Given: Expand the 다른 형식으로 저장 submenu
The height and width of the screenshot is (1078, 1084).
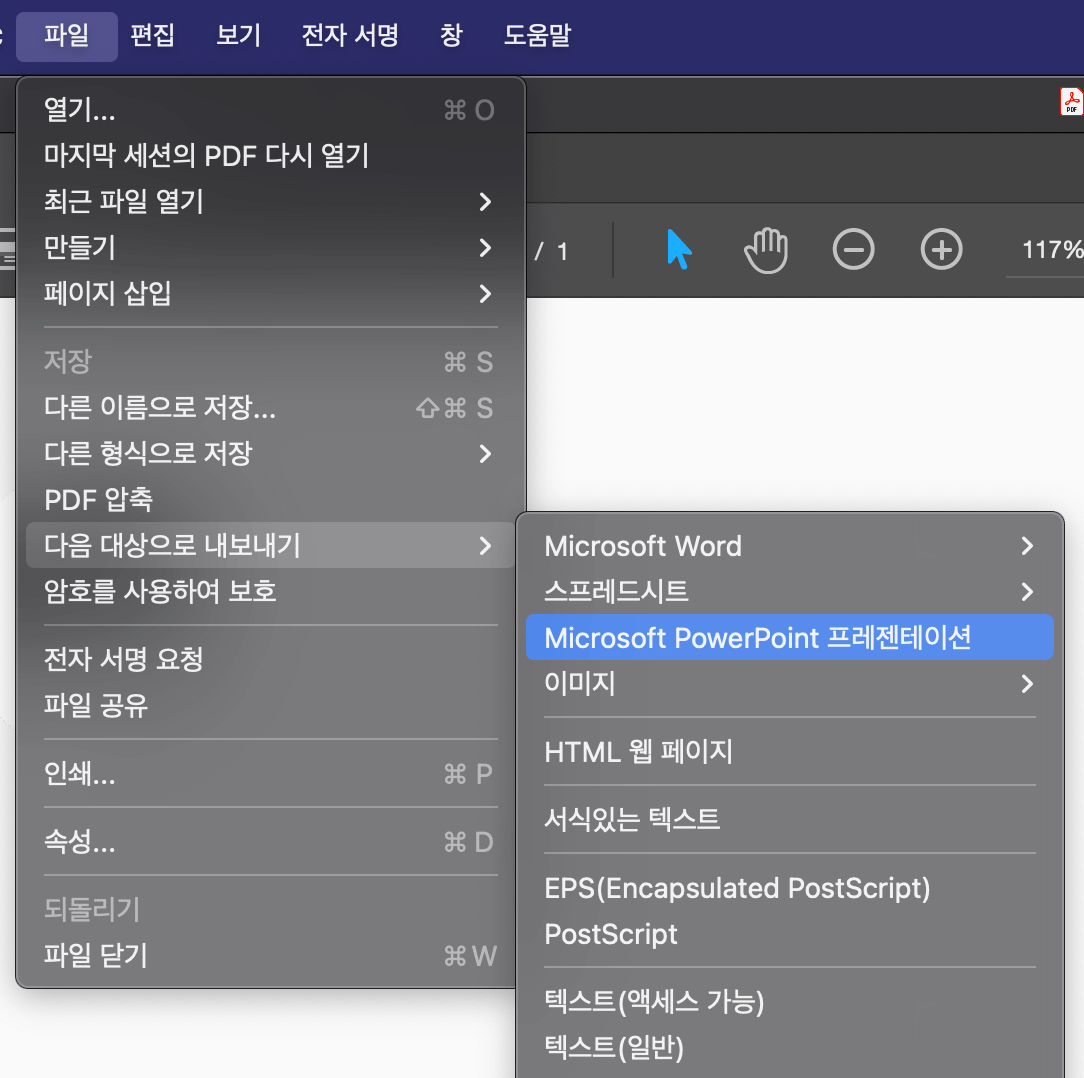Looking at the screenshot, I should [x=270, y=454].
